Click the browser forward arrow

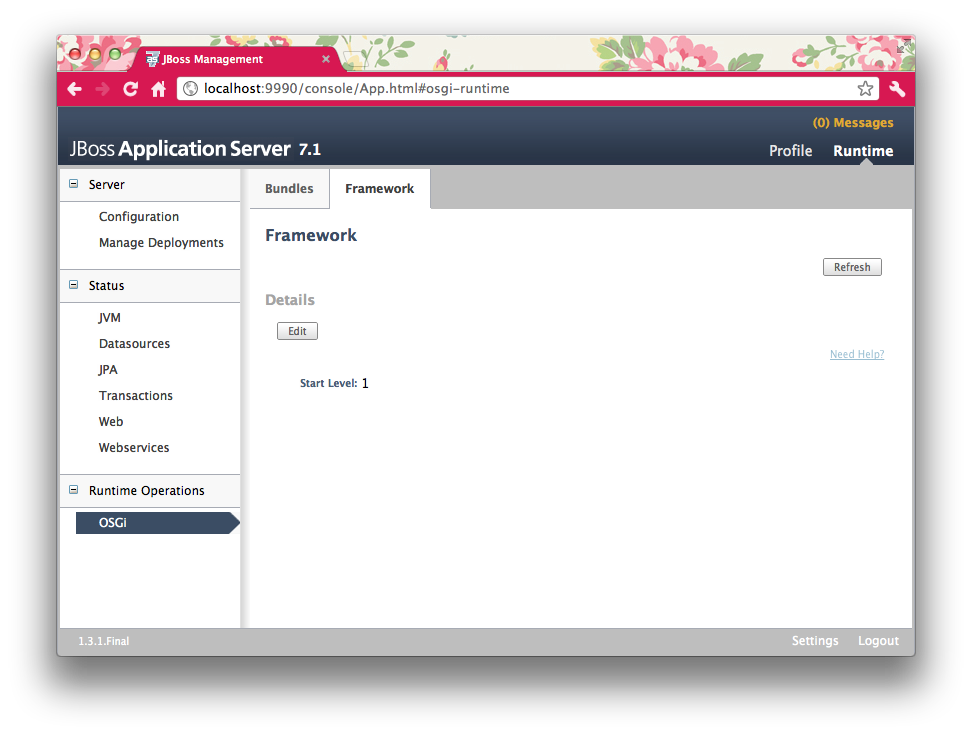coord(102,89)
